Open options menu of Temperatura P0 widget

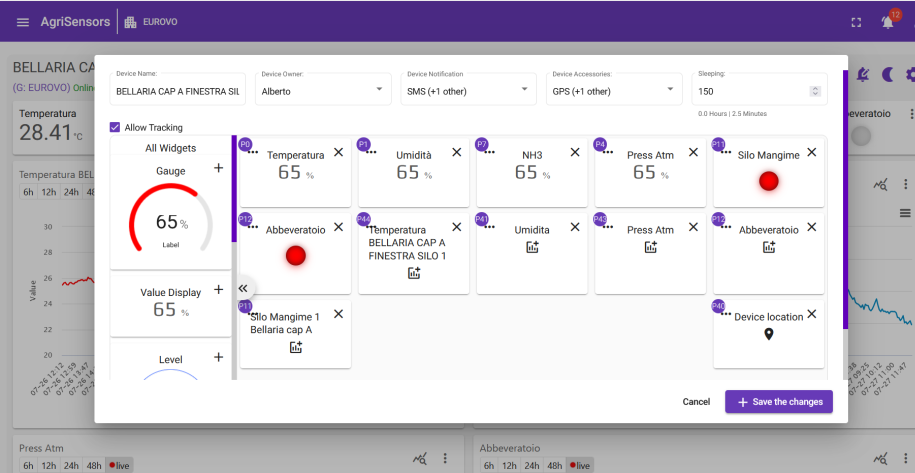click(253, 152)
